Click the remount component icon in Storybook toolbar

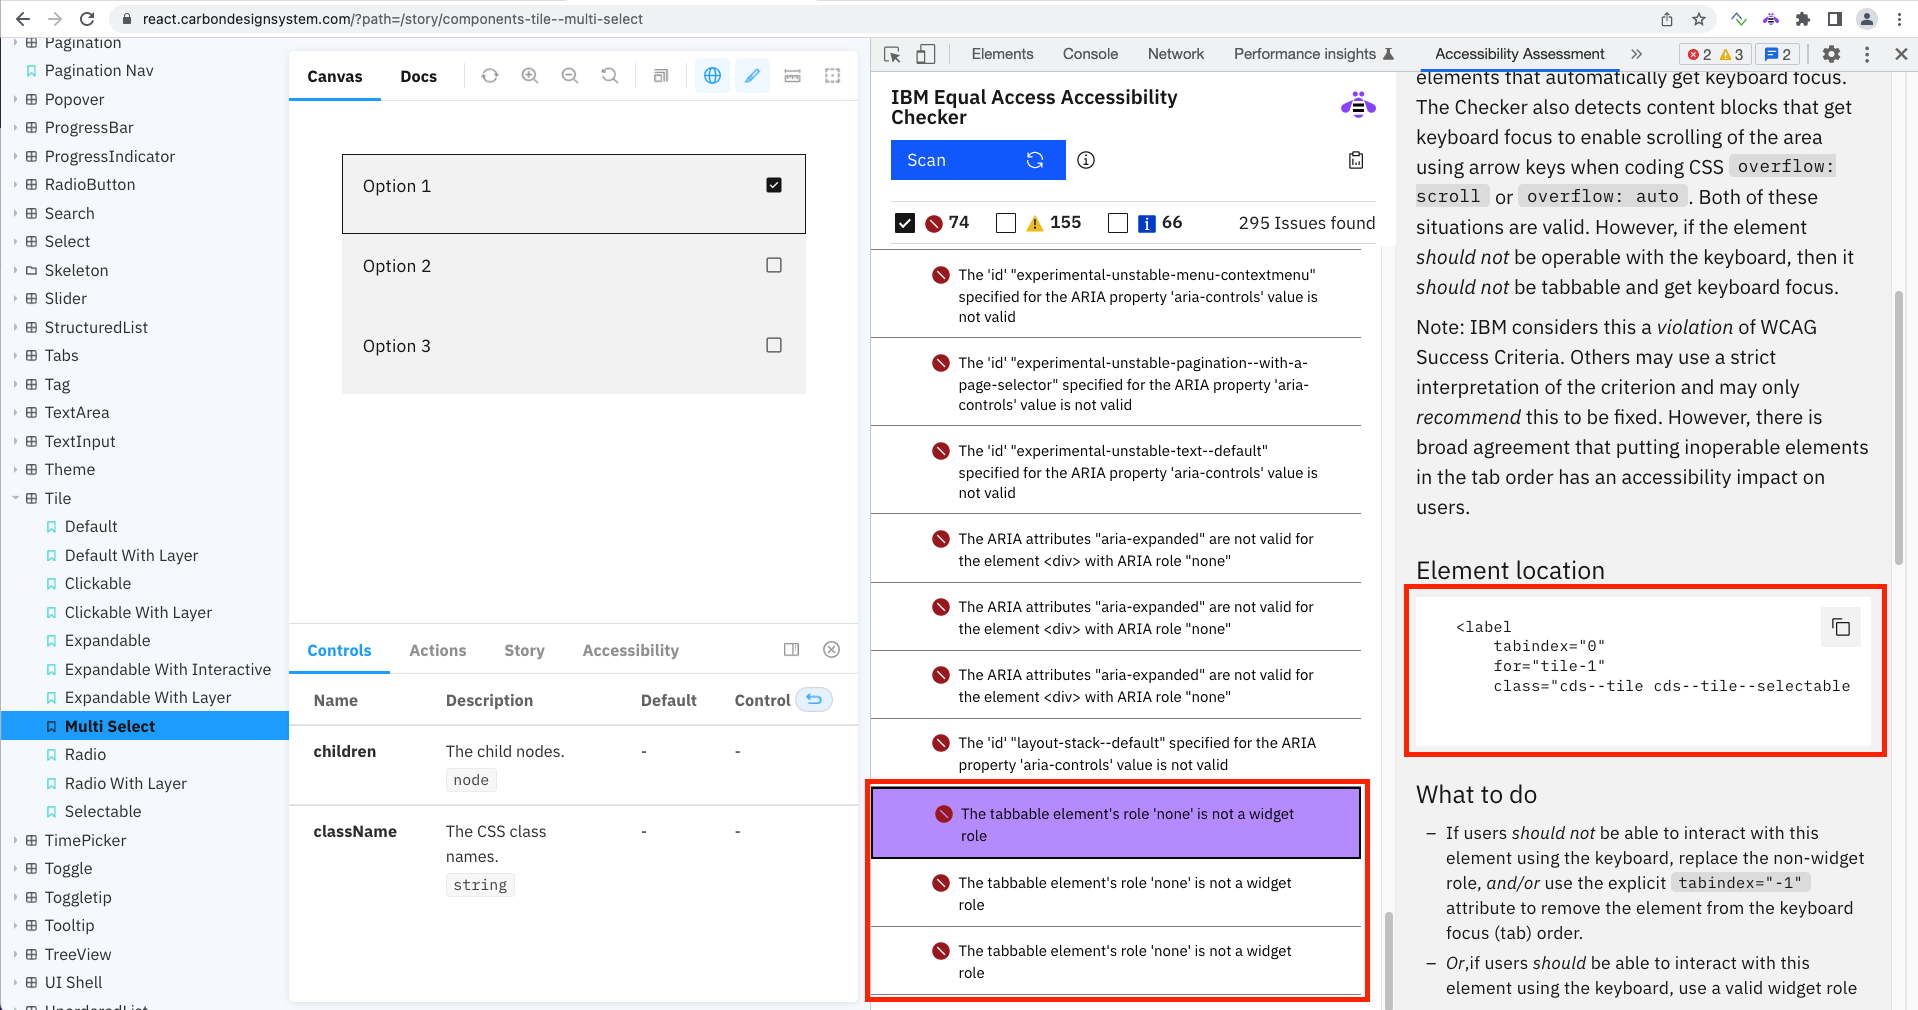coord(489,75)
